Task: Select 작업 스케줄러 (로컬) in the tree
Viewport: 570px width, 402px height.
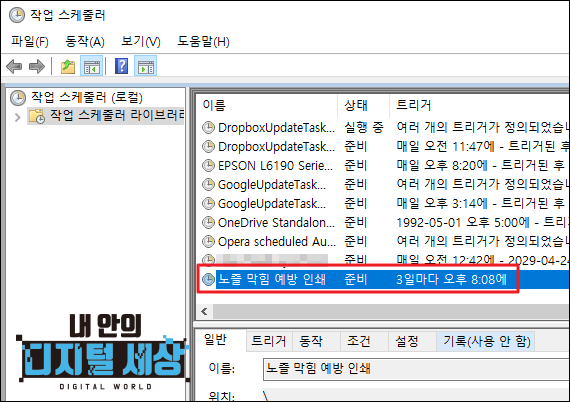Action: click(87, 97)
